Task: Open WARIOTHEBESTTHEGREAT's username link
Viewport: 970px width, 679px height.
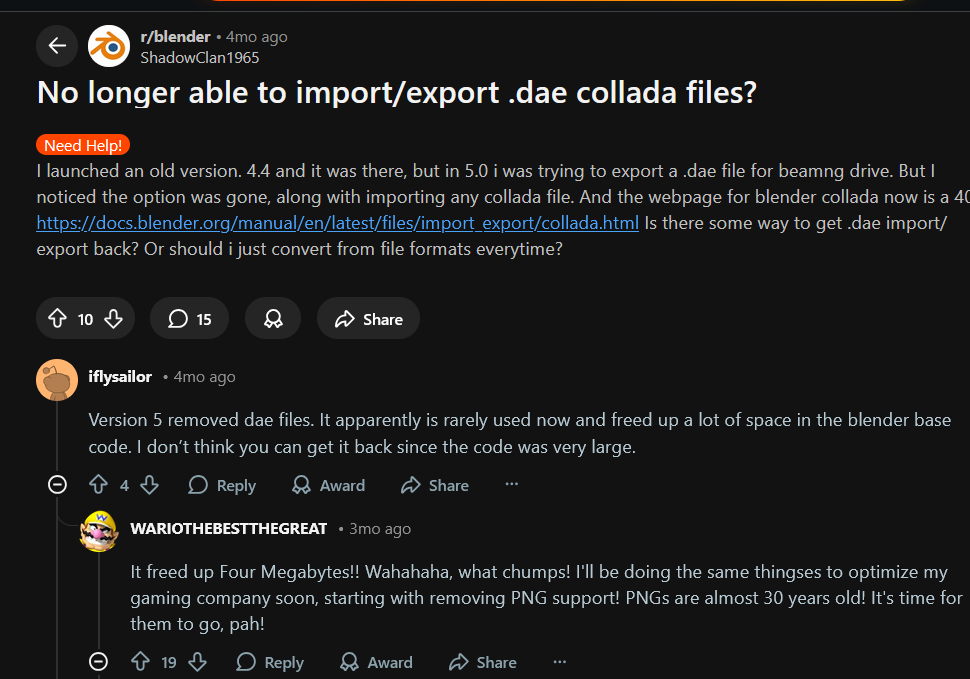Action: 229,528
